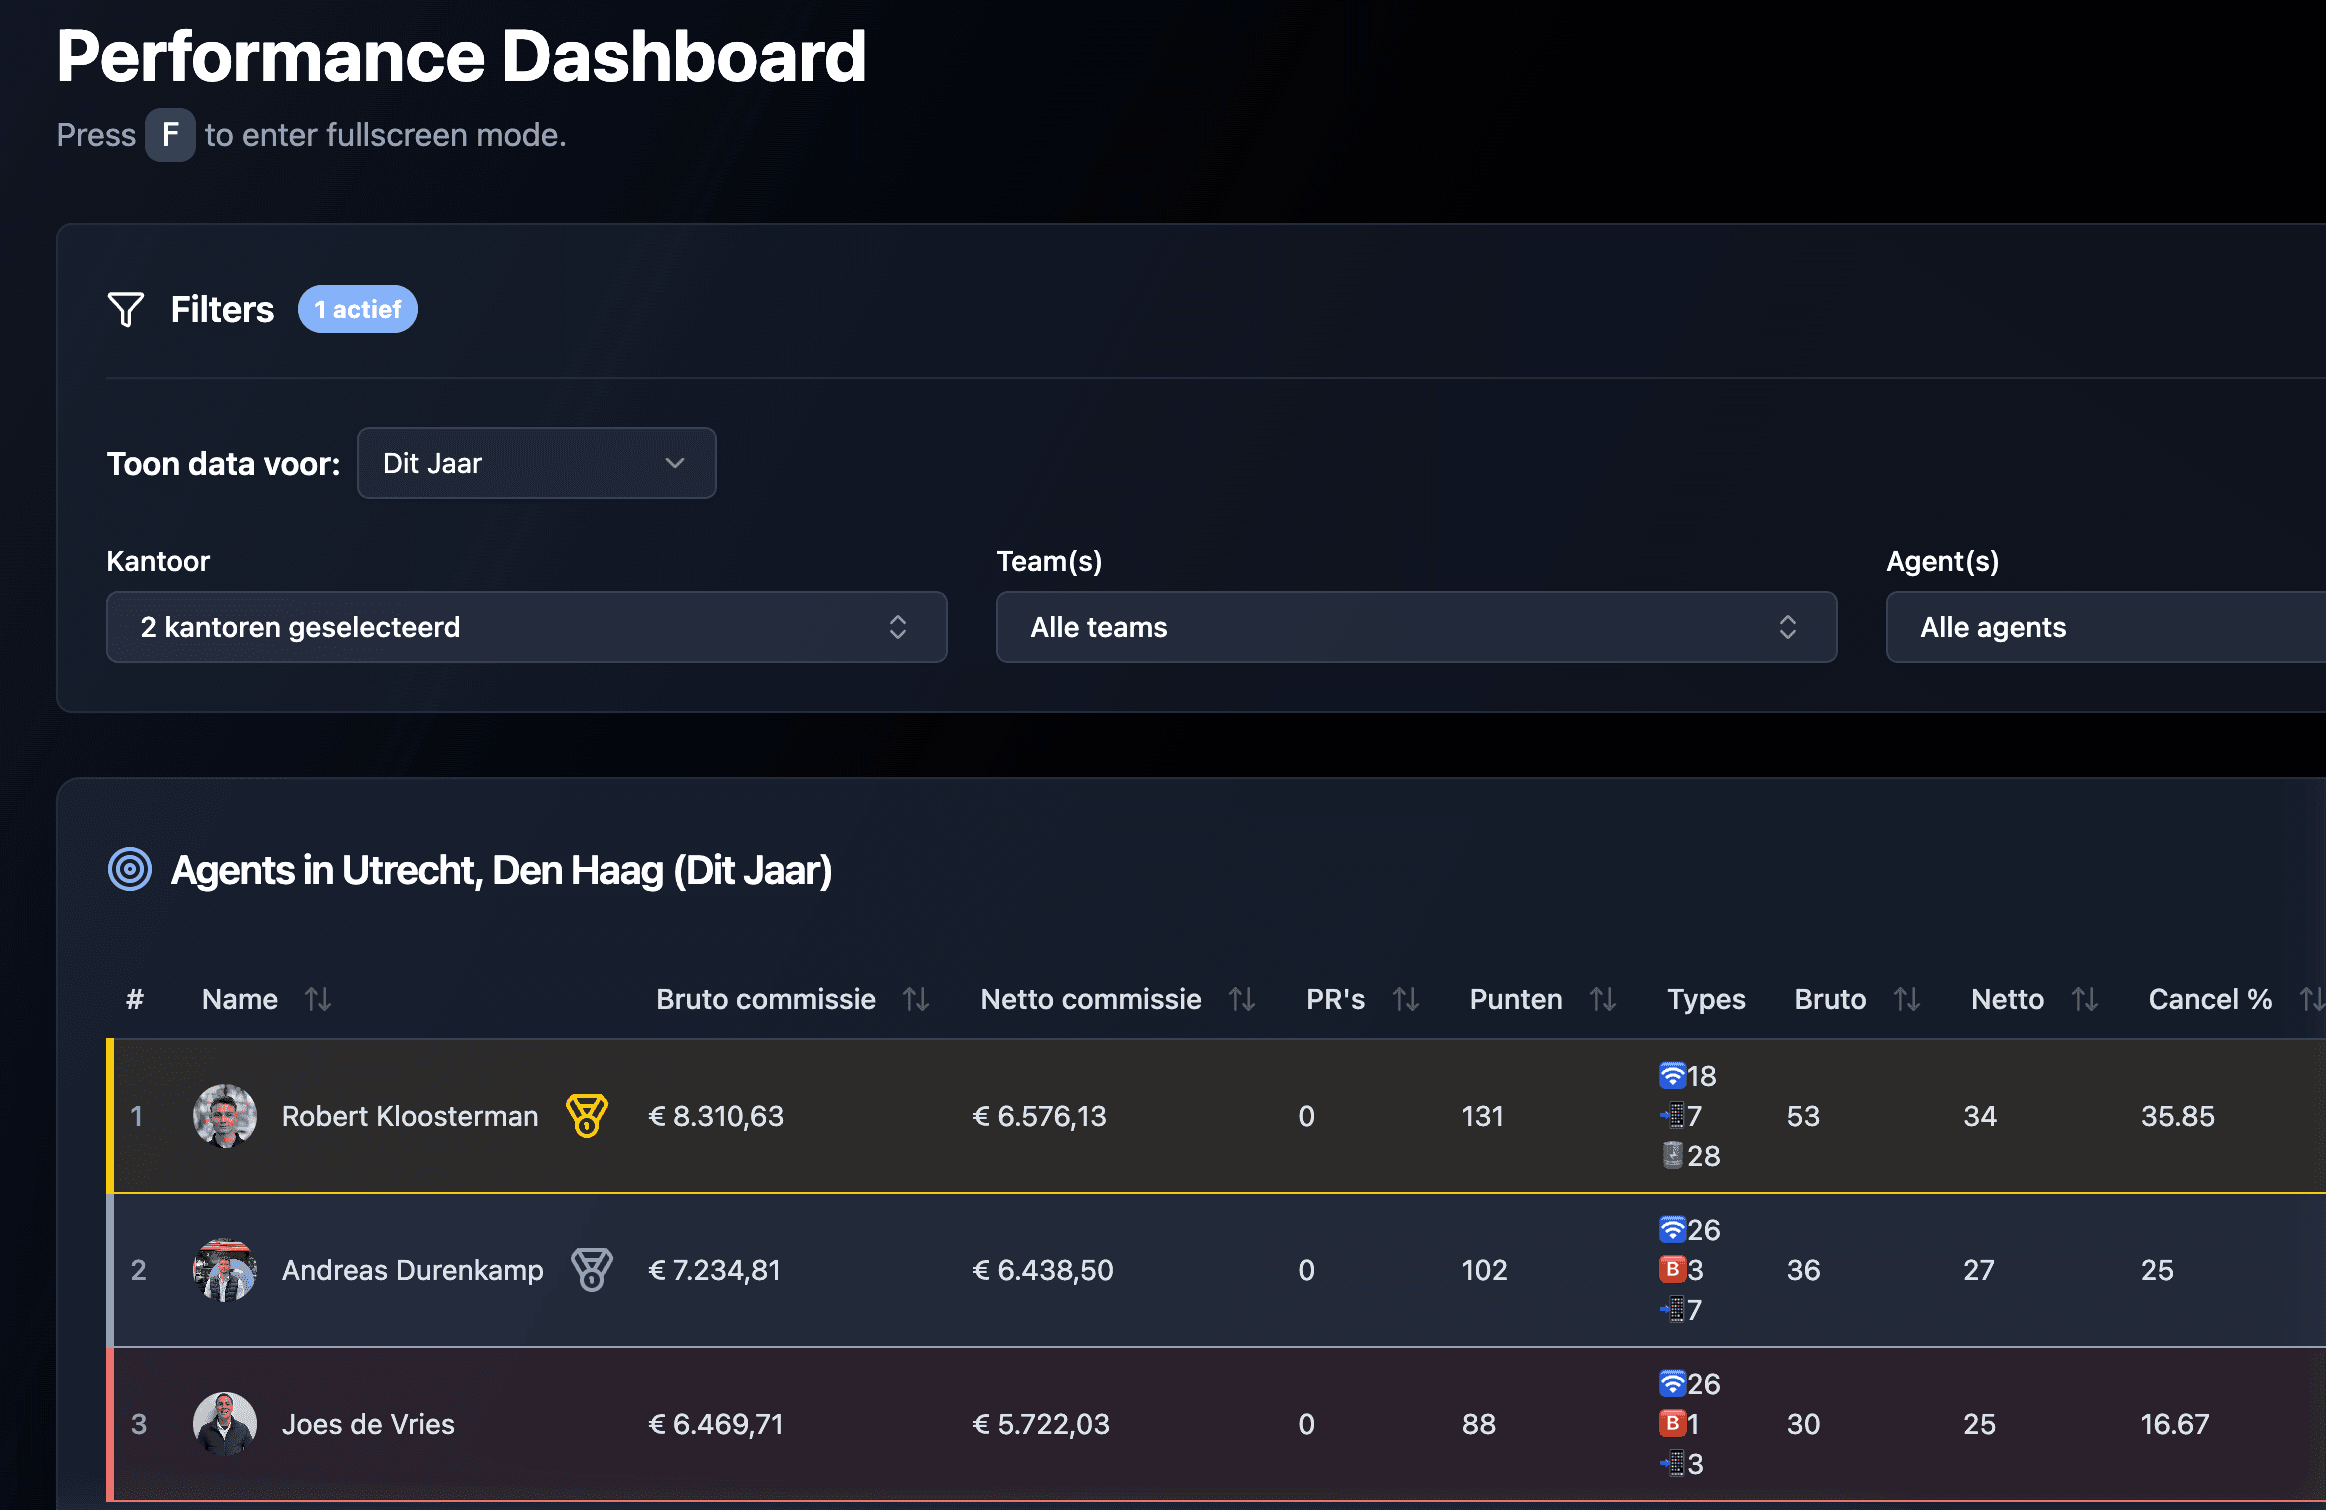This screenshot has height=1510, width=2326.
Task: Open the Dit Jaar period dropdown
Action: coord(536,463)
